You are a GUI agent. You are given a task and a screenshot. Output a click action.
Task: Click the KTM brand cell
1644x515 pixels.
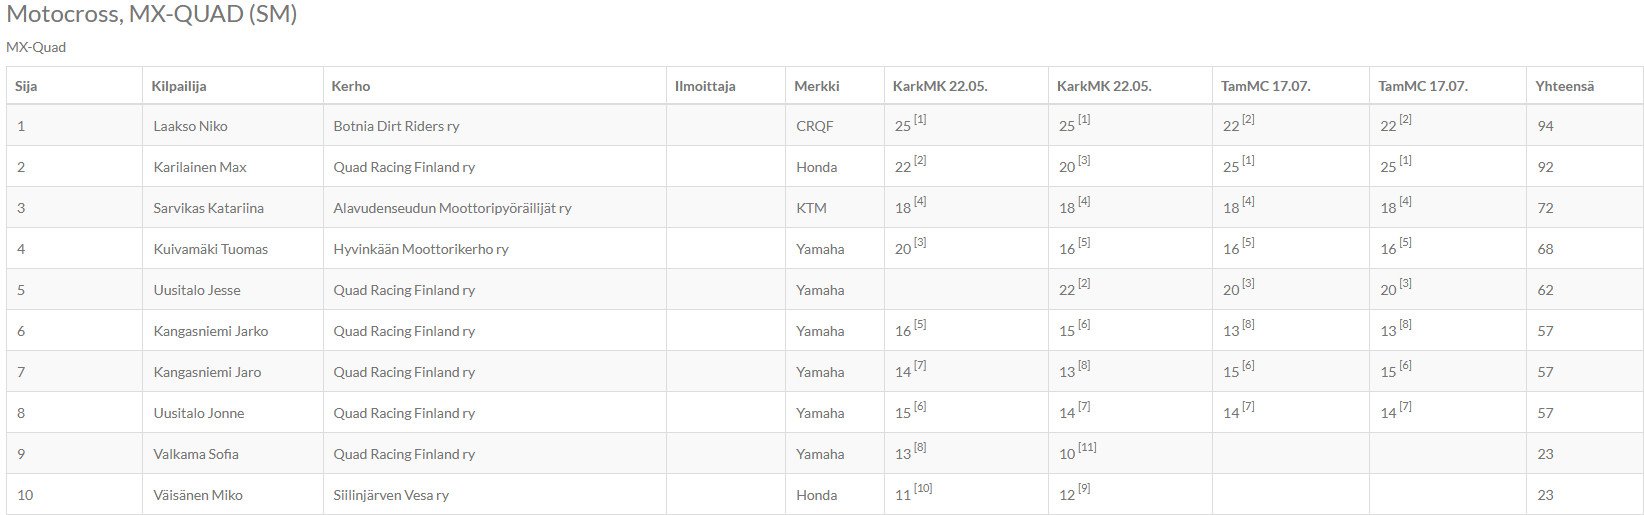(x=811, y=208)
